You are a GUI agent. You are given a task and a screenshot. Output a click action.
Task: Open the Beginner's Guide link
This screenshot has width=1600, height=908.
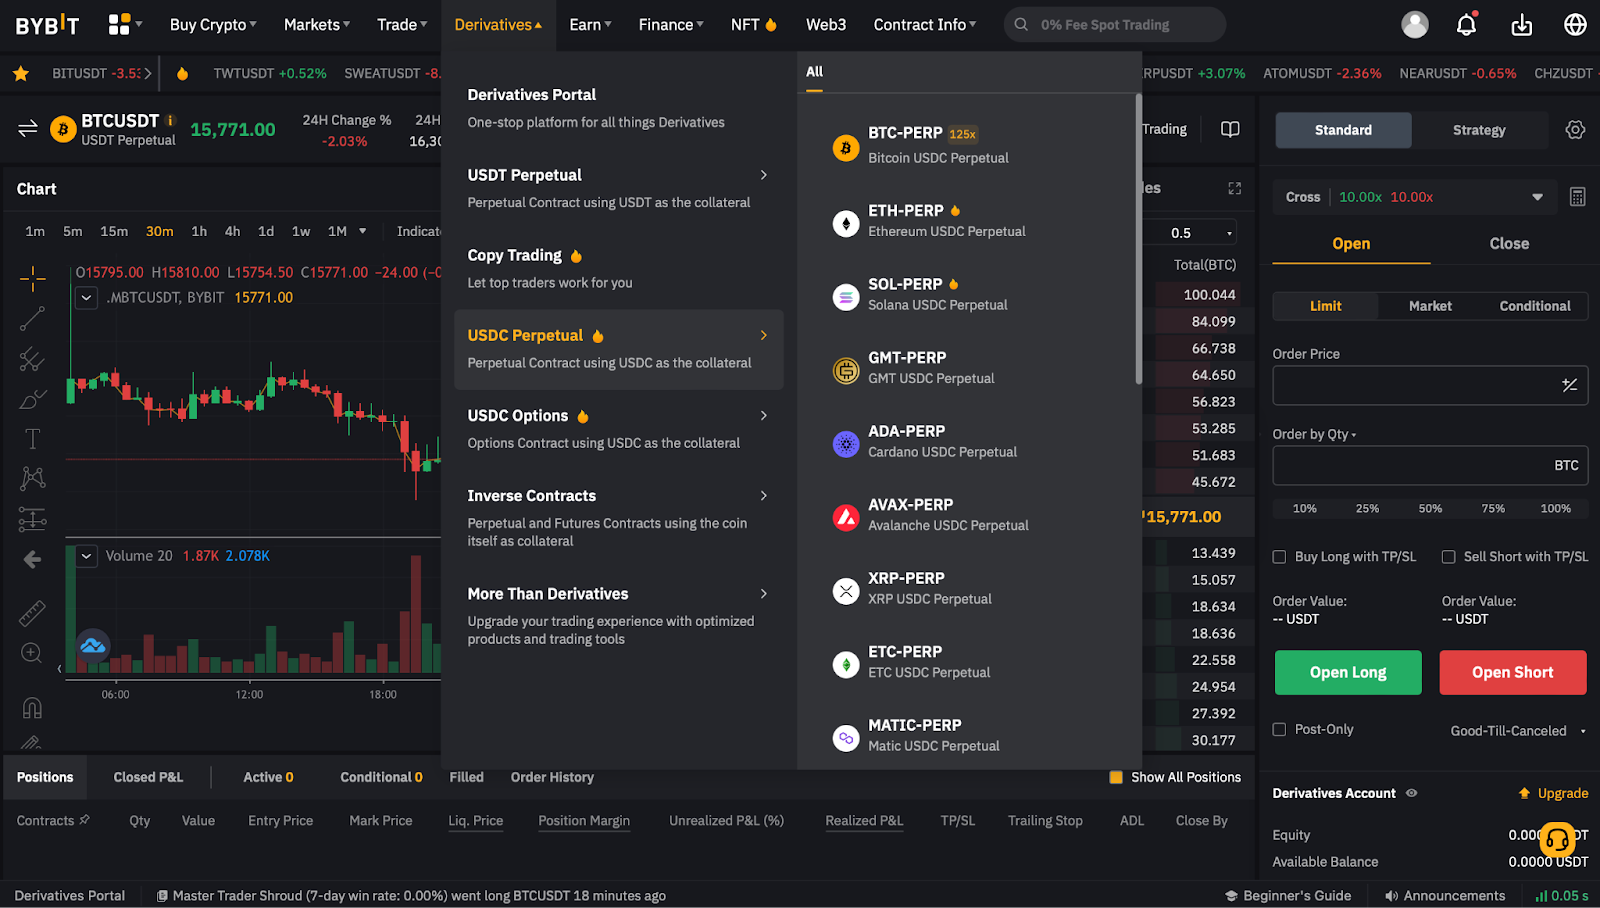pos(1288,896)
